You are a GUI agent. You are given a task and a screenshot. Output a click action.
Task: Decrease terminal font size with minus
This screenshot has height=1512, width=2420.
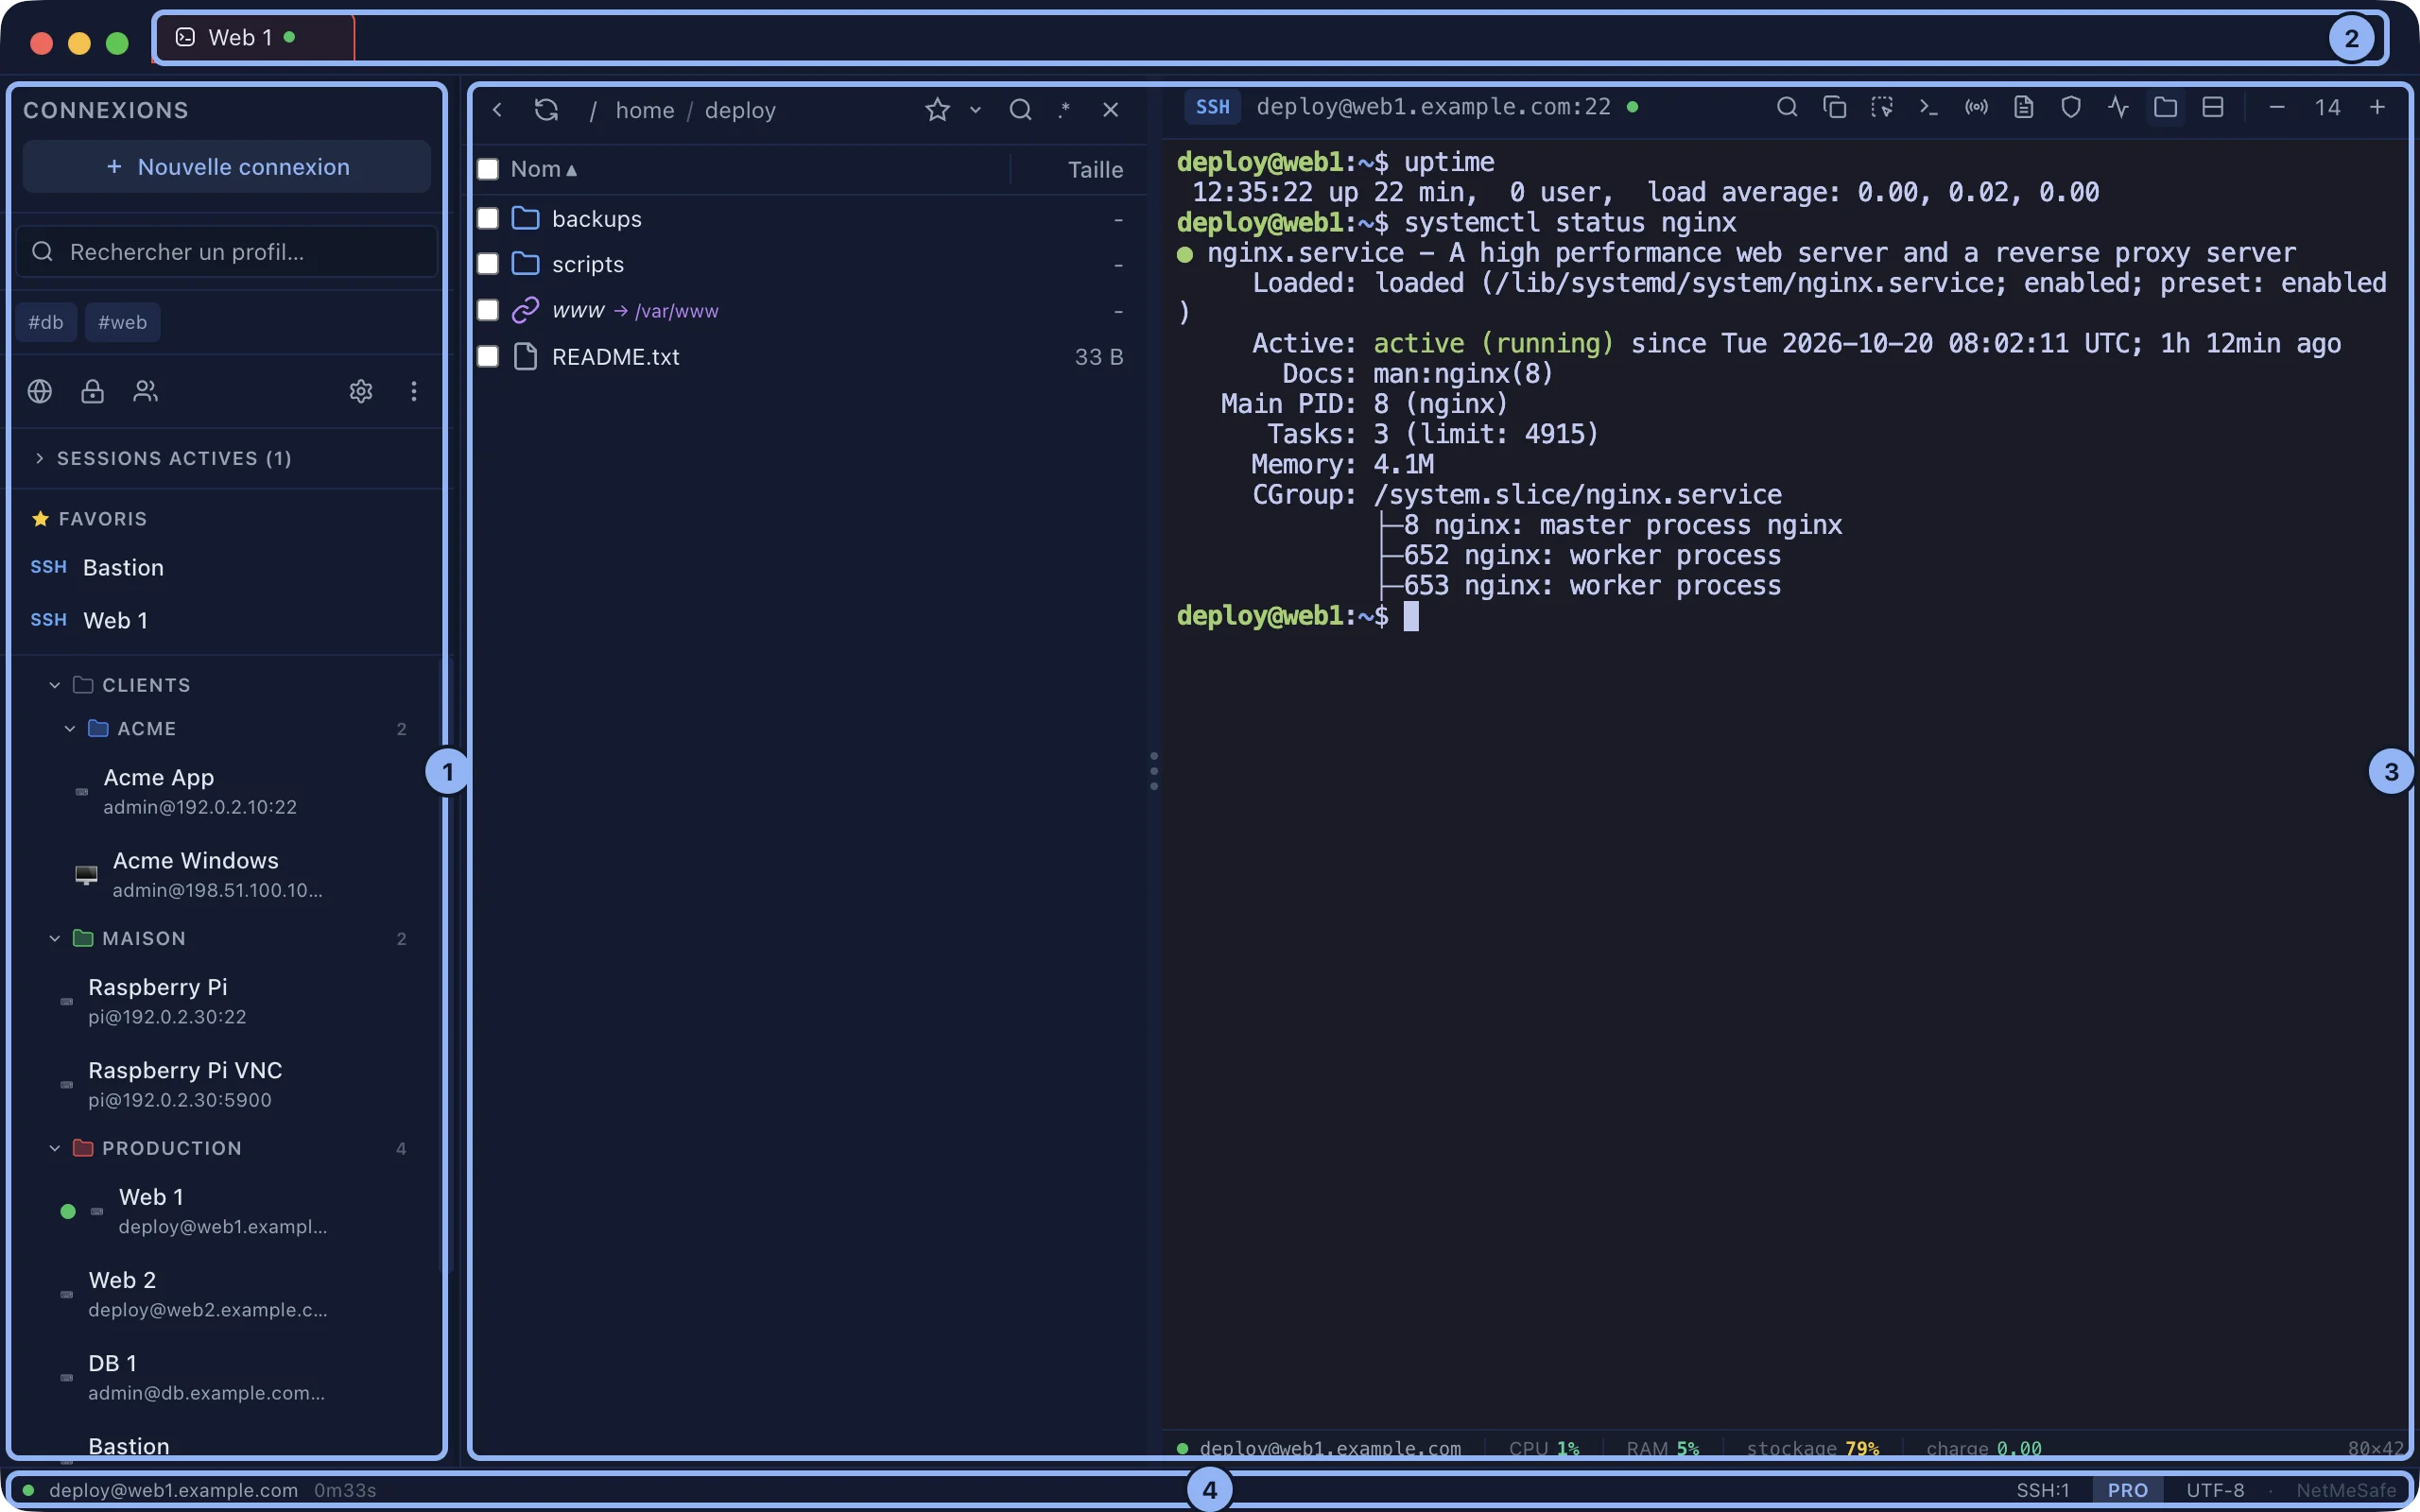pos(2277,107)
